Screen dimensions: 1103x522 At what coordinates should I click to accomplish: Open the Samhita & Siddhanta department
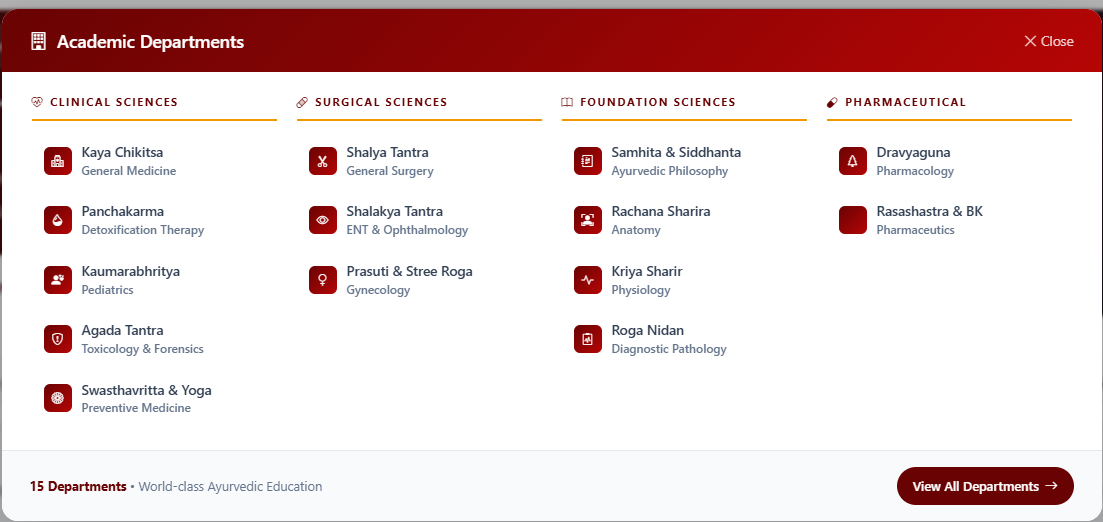tap(676, 161)
